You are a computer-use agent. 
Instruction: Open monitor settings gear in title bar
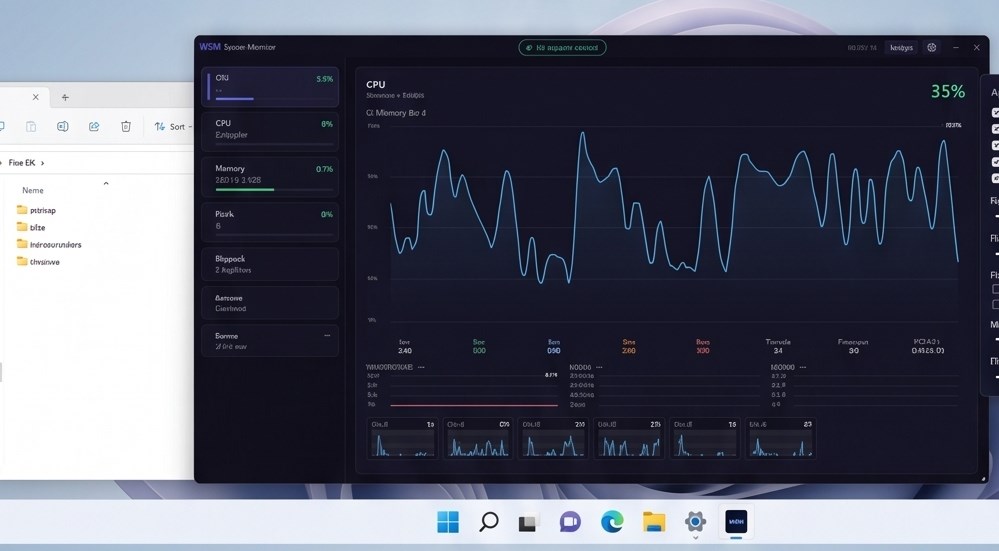[931, 47]
